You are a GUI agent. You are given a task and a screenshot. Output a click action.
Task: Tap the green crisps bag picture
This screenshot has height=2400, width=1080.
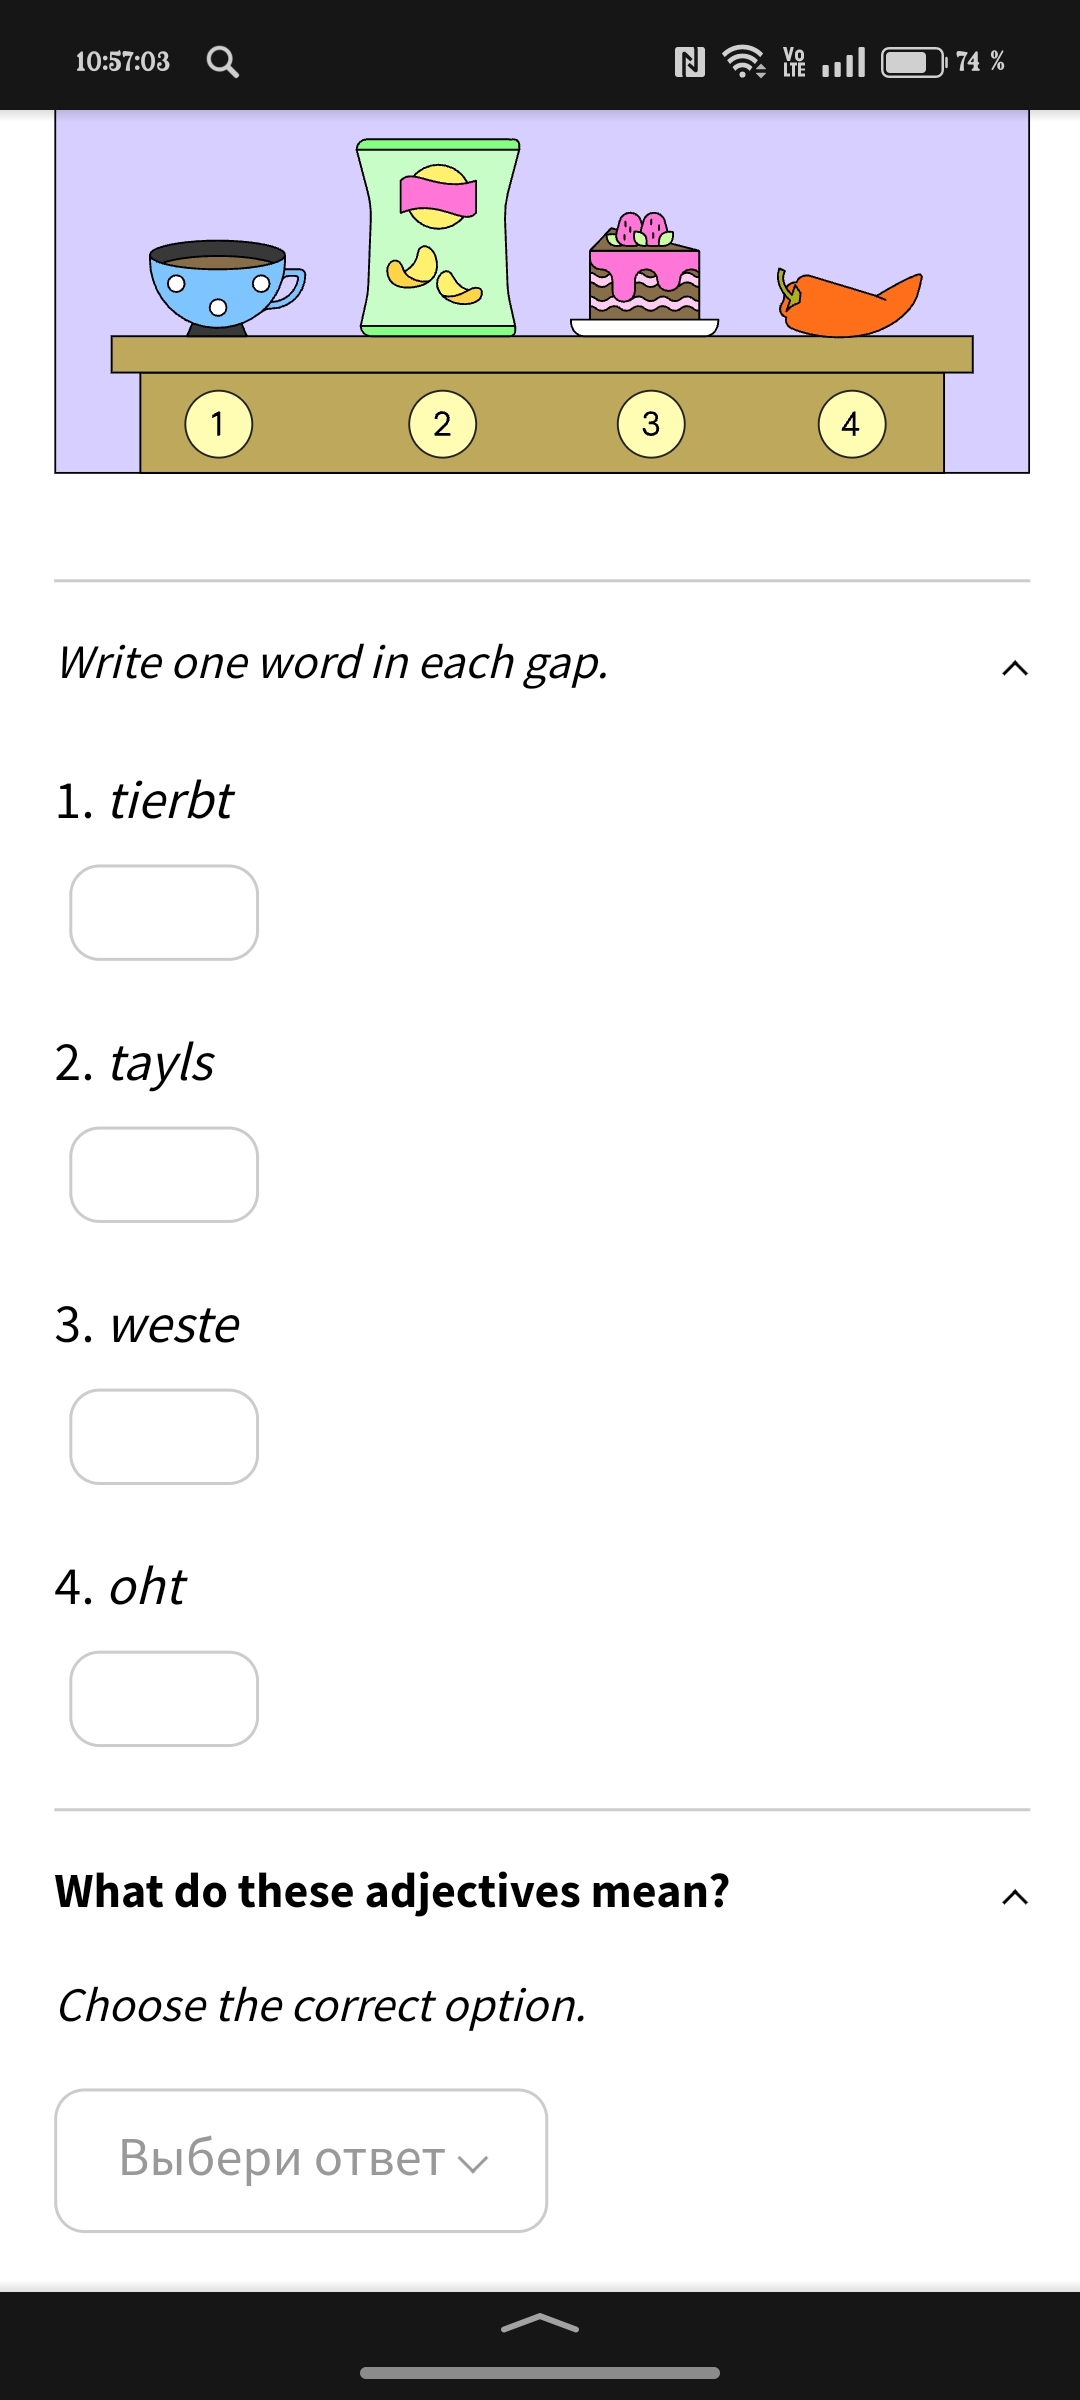tap(438, 238)
